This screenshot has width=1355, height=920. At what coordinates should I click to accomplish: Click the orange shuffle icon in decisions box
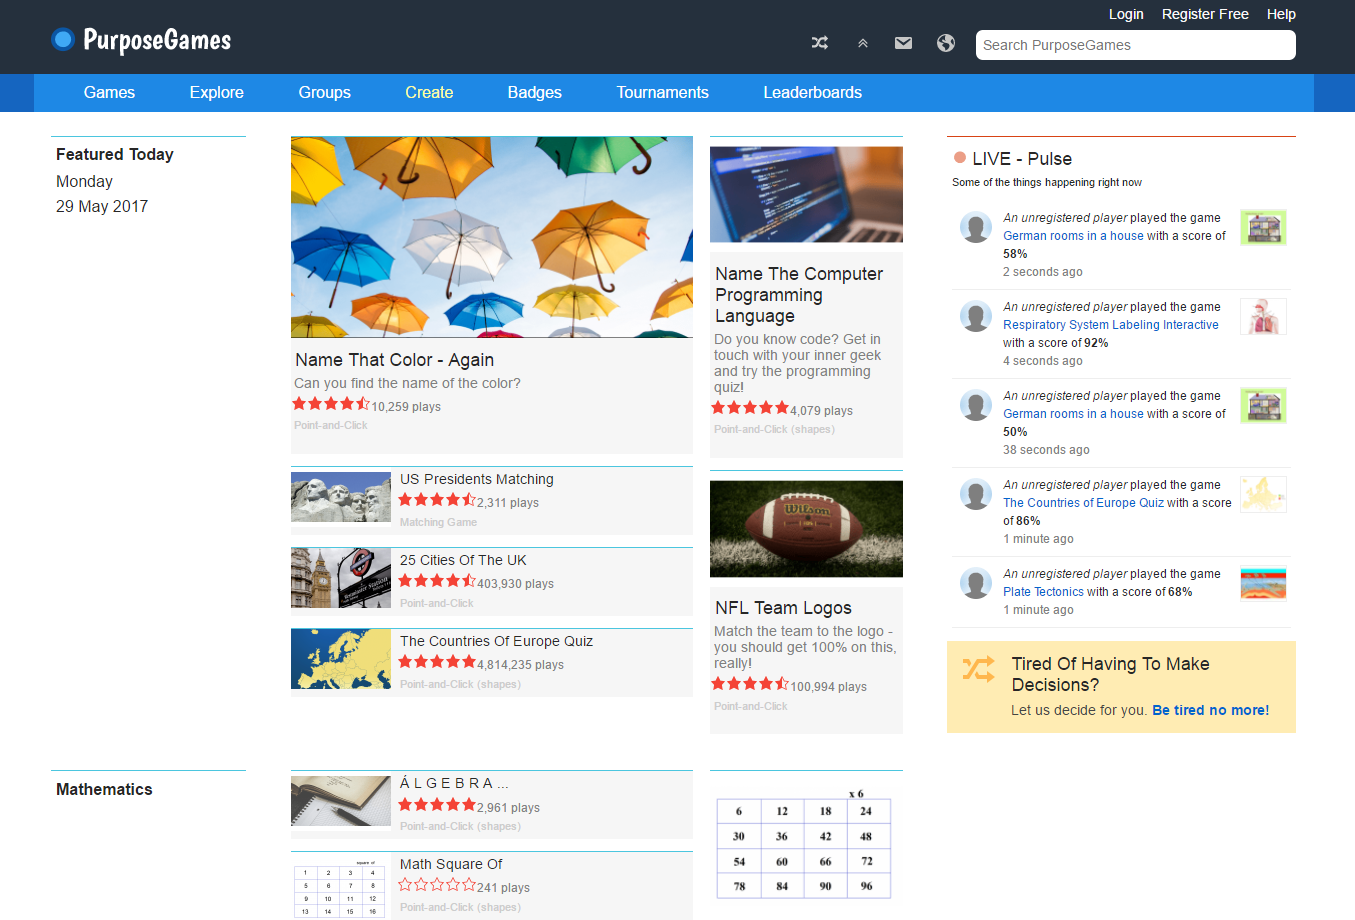(x=978, y=669)
